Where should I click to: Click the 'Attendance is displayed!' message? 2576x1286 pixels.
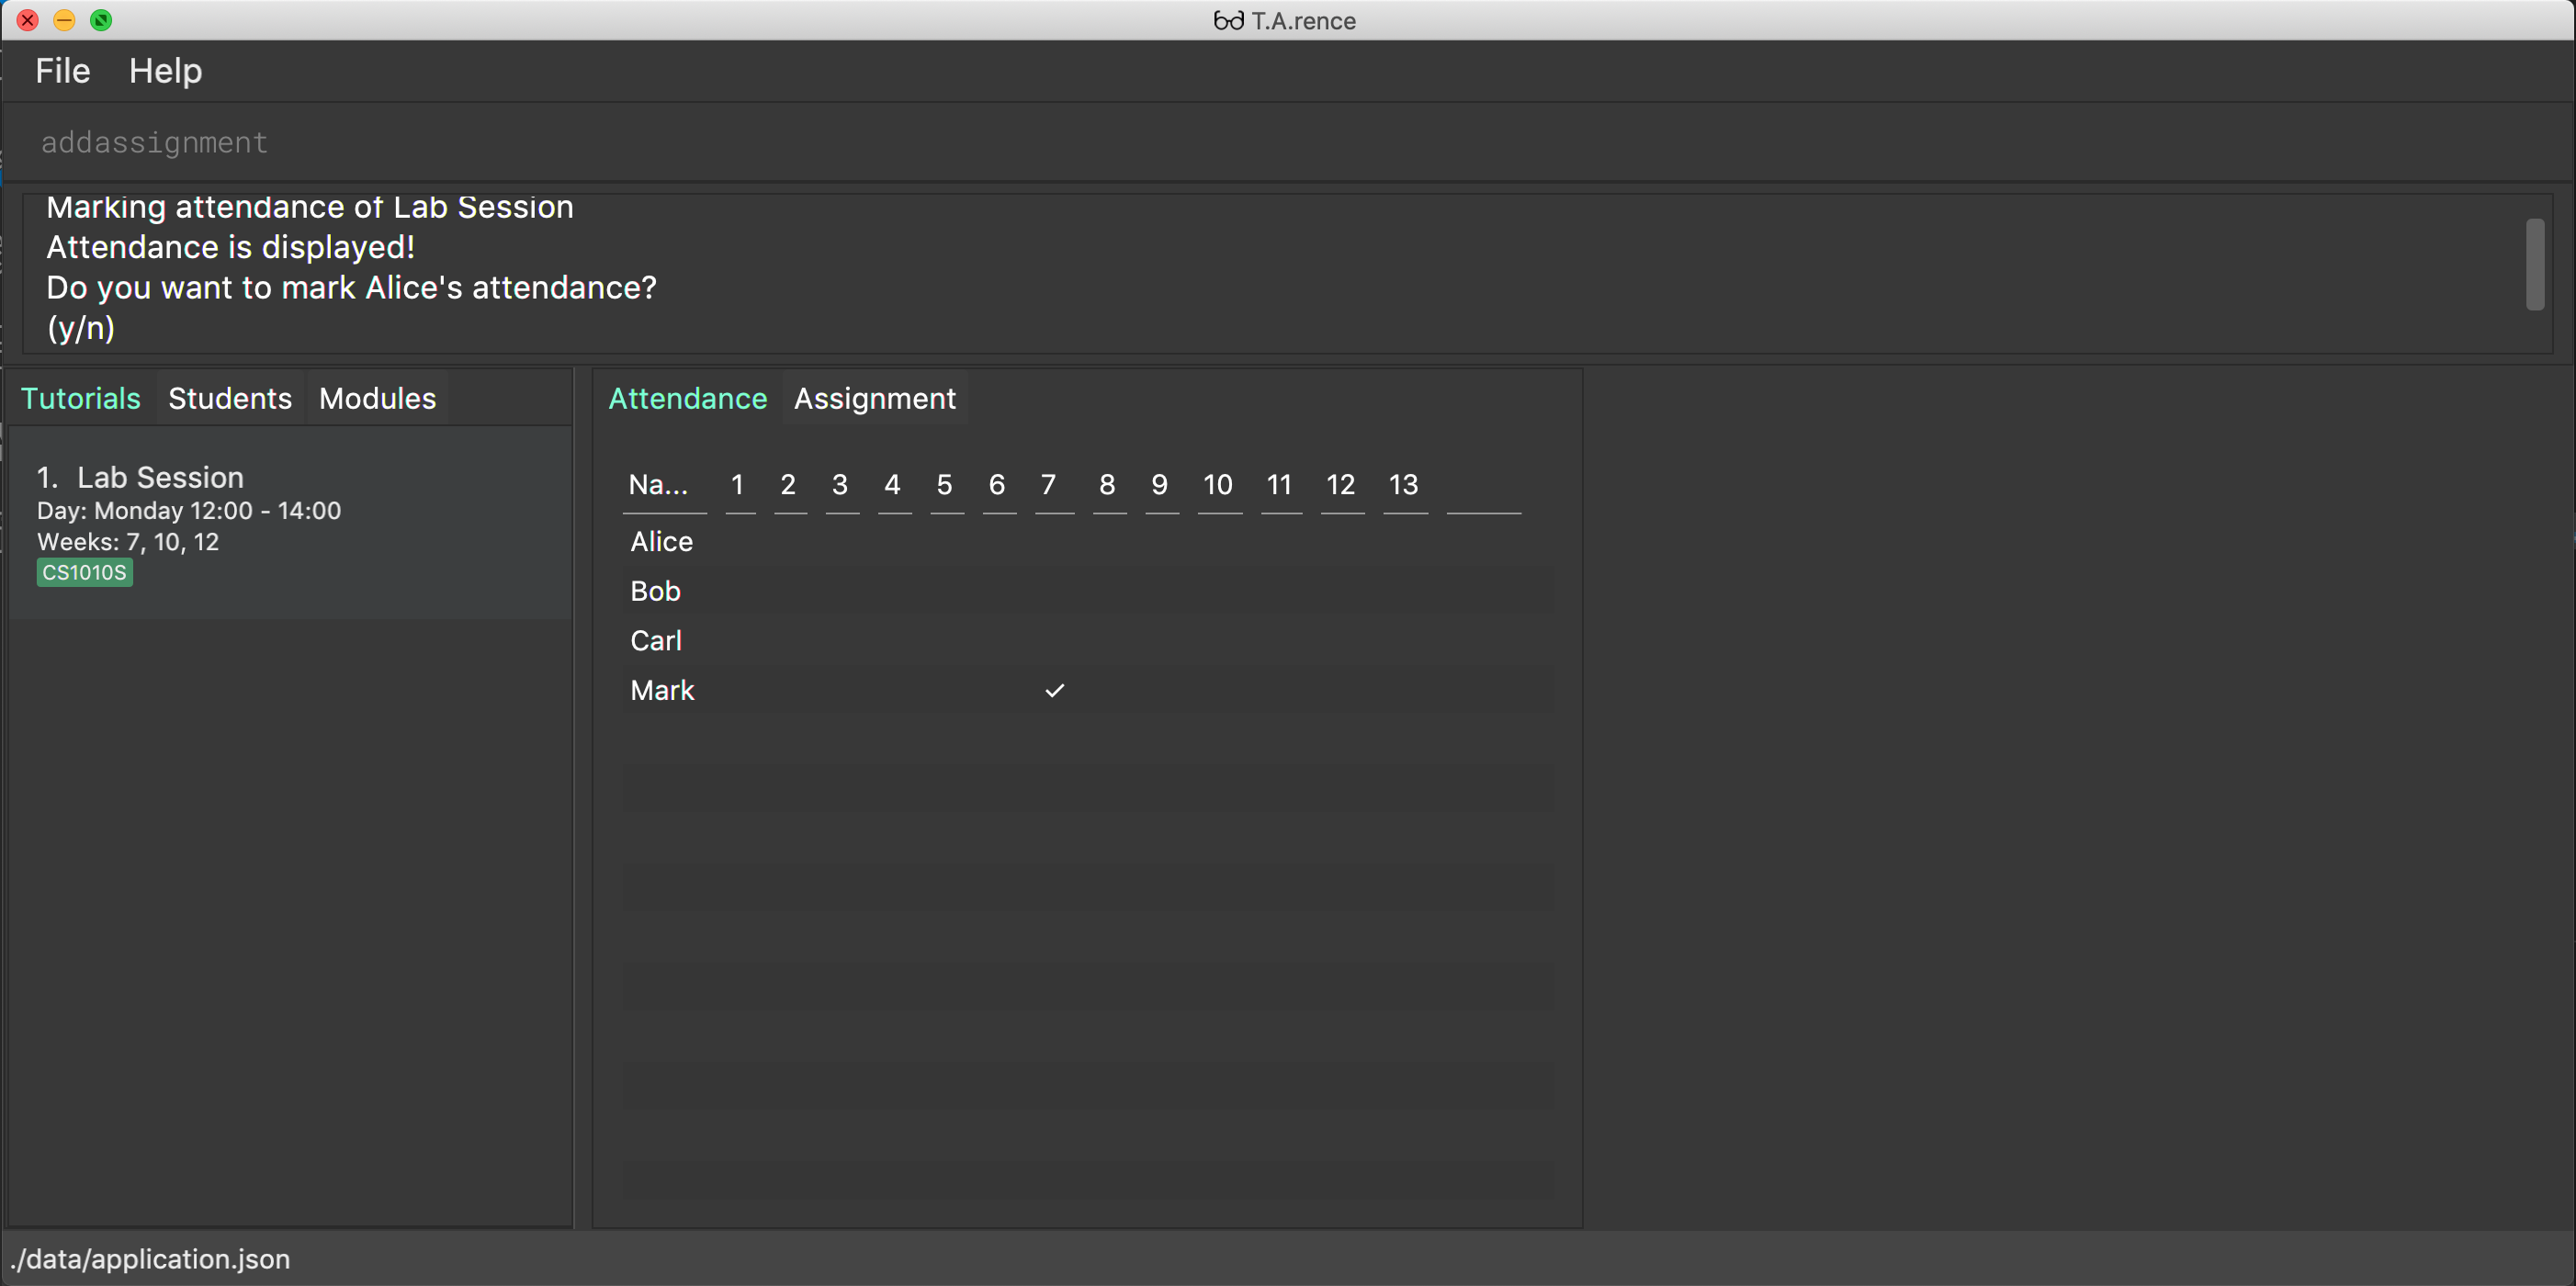[x=231, y=247]
